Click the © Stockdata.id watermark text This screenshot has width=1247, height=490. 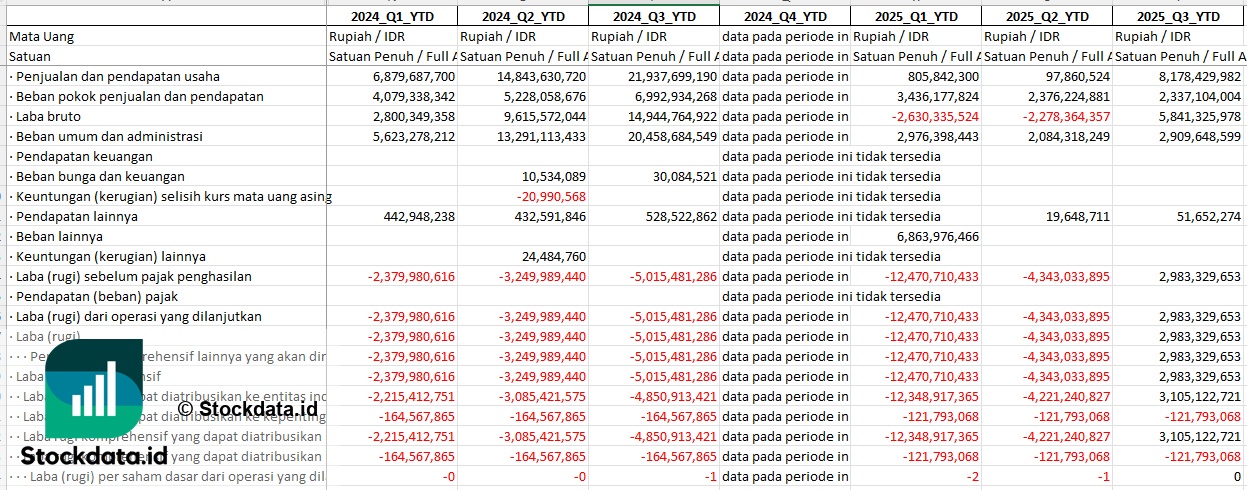click(x=247, y=408)
